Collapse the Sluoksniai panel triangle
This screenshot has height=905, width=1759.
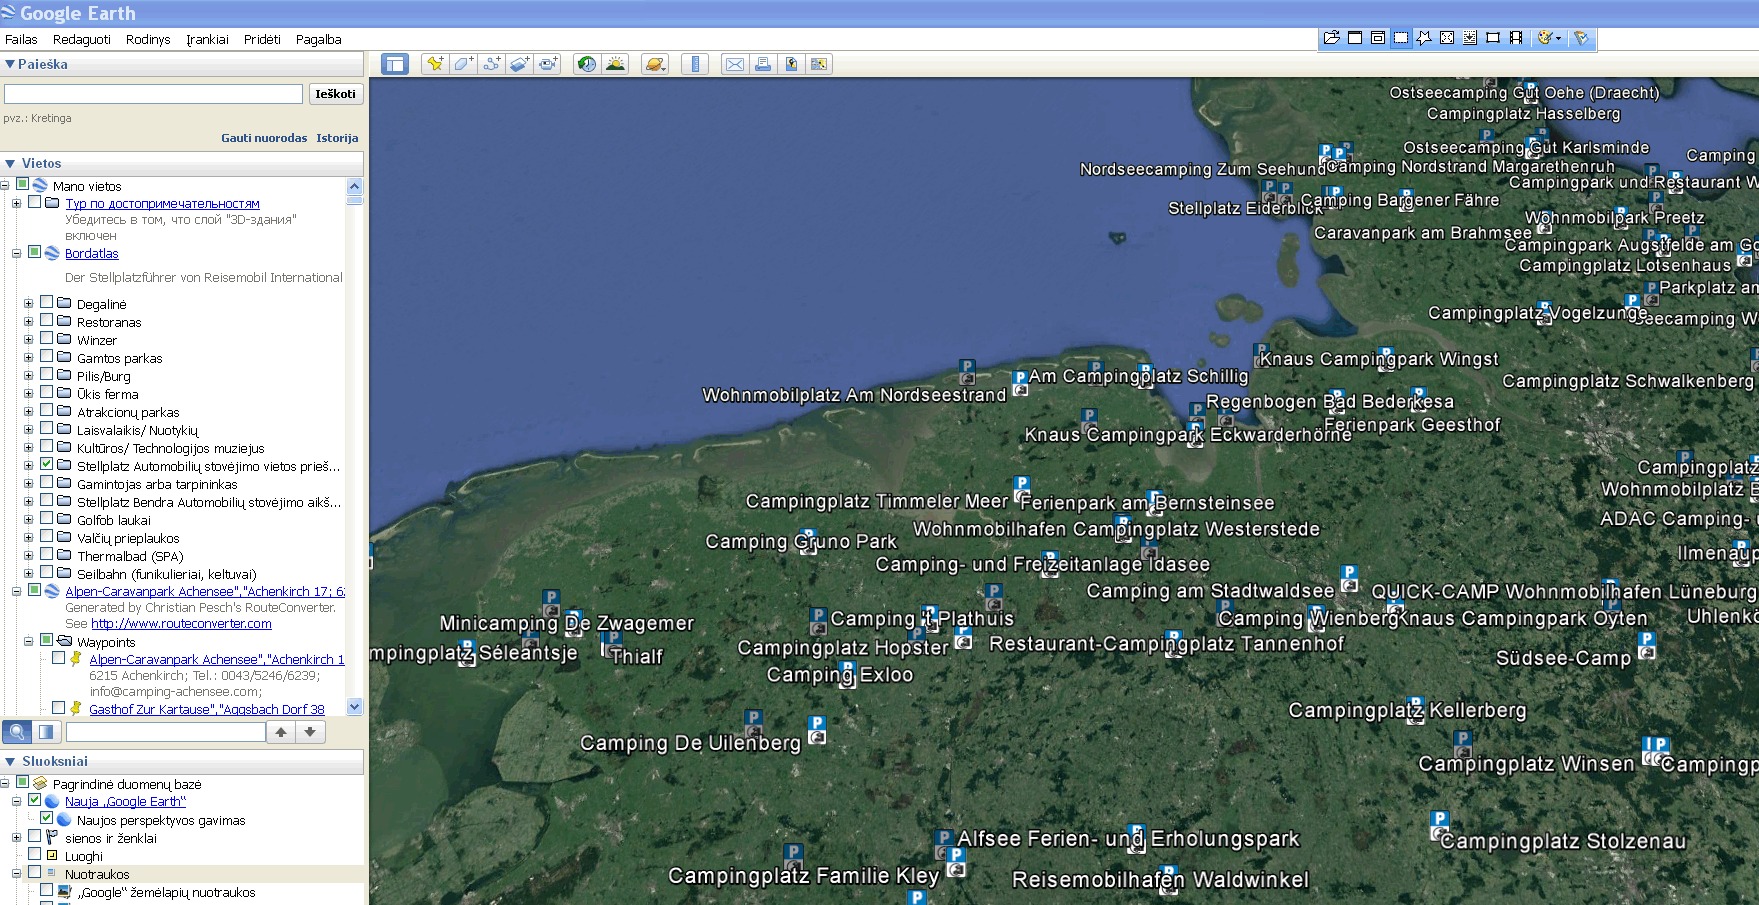click(x=10, y=761)
